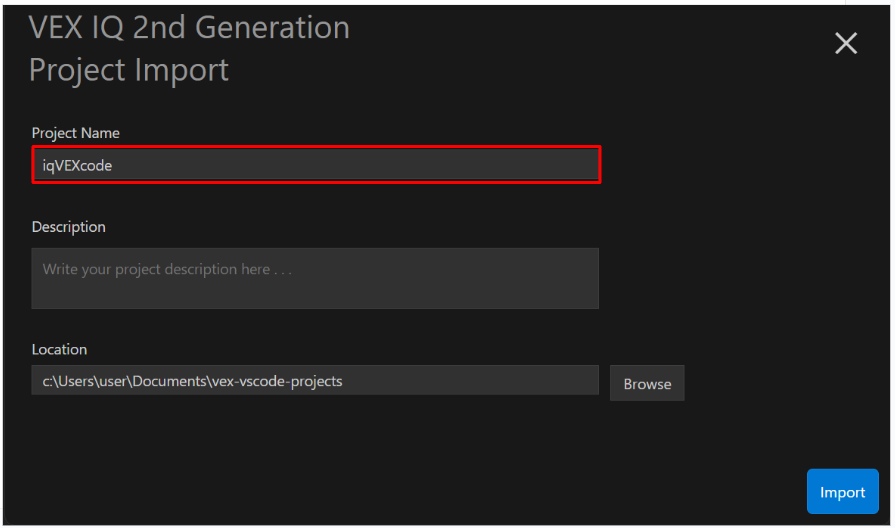Click the "Description" label text
The height and width of the screenshot is (528, 895).
click(x=68, y=227)
